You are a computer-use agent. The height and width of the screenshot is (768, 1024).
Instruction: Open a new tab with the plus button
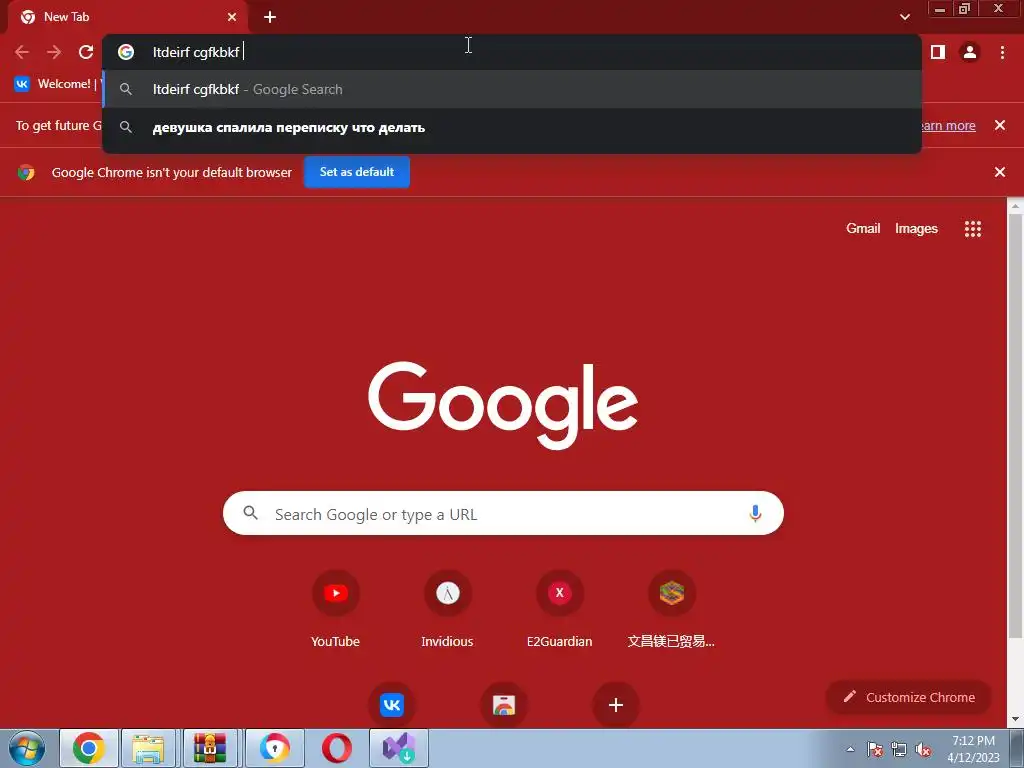pos(270,17)
